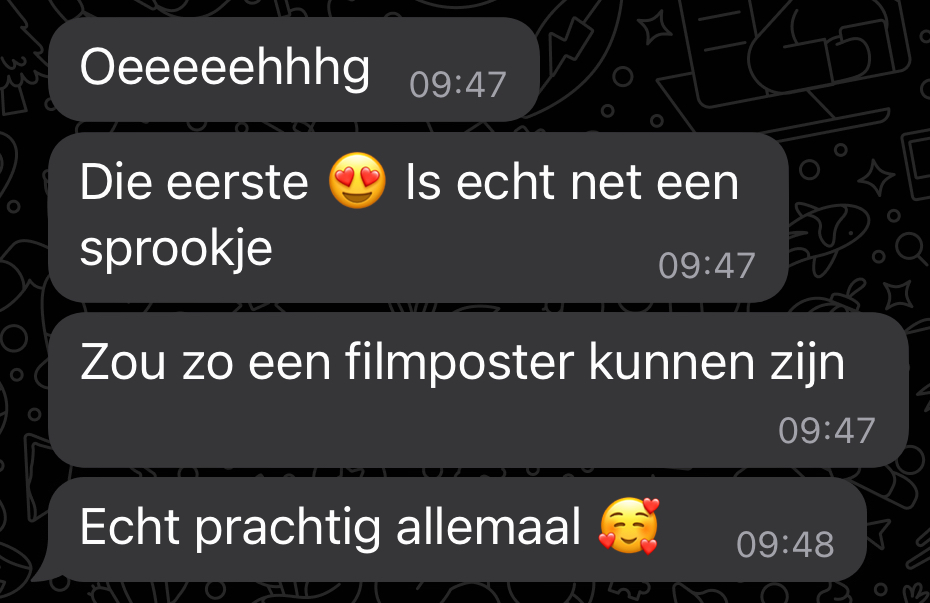The image size is (930, 603).
Task: Select the 'Oeeeeehhhg' message bubble
Action: [x=294, y=69]
